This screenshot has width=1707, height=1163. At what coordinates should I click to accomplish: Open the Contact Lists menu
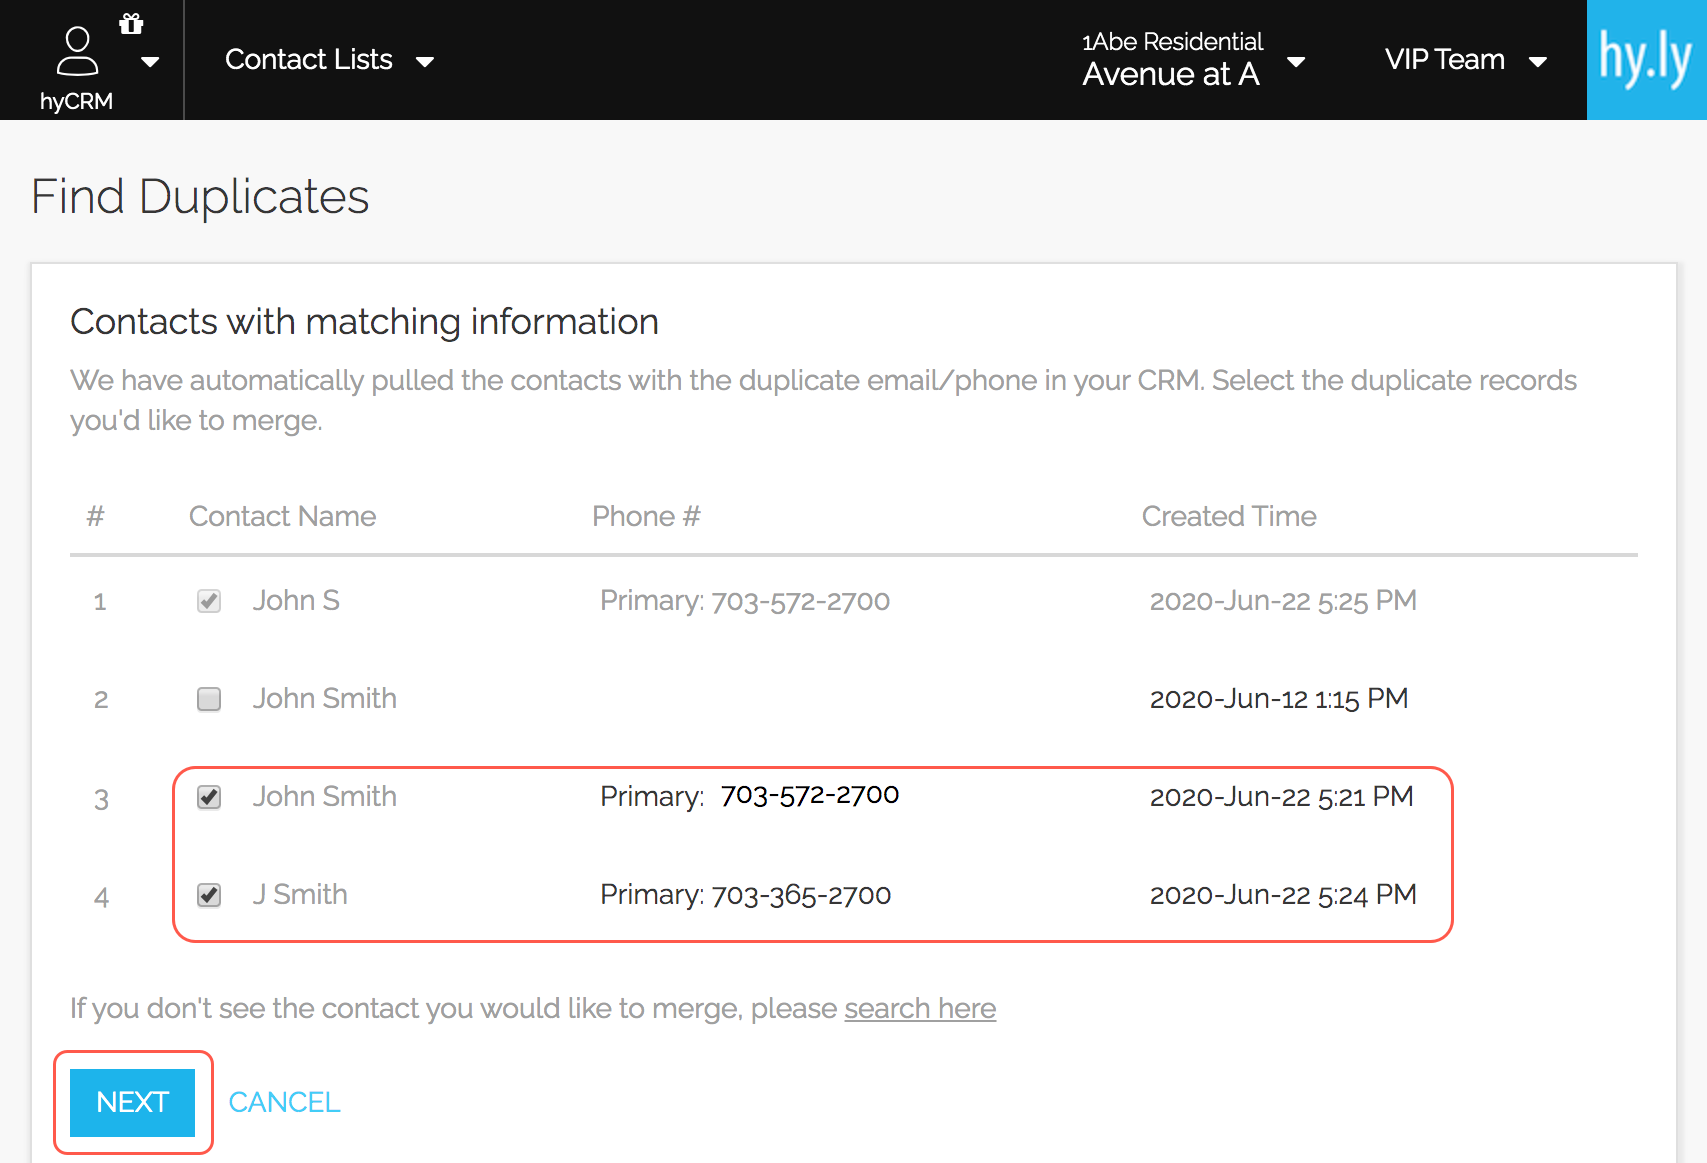pos(328,60)
